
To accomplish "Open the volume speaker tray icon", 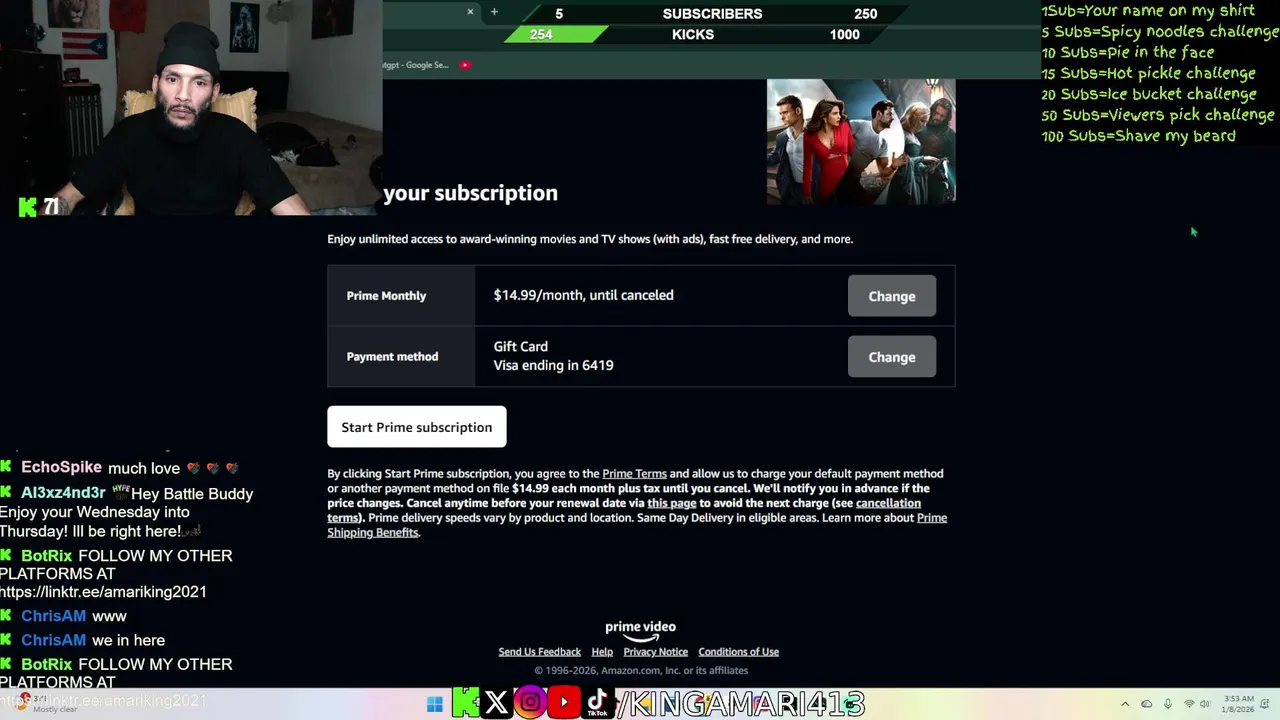I will 1205,705.
